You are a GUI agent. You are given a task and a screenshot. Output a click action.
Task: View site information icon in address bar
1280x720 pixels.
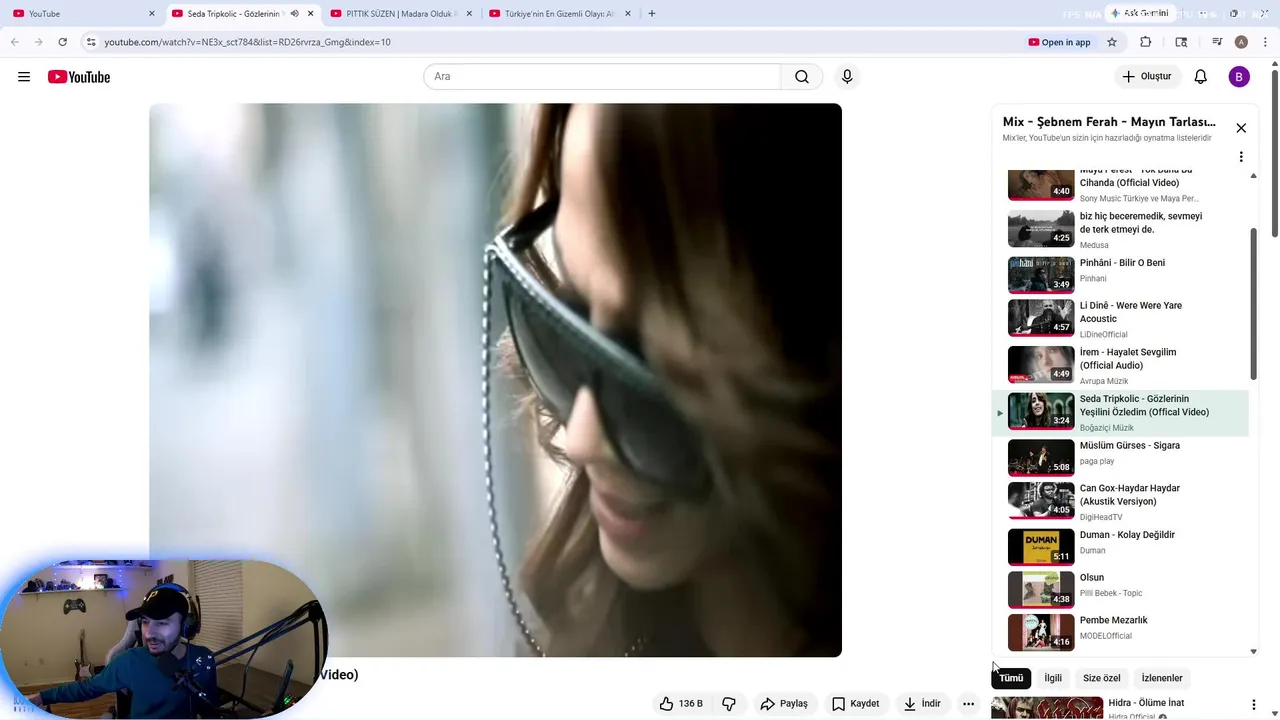[x=91, y=42]
